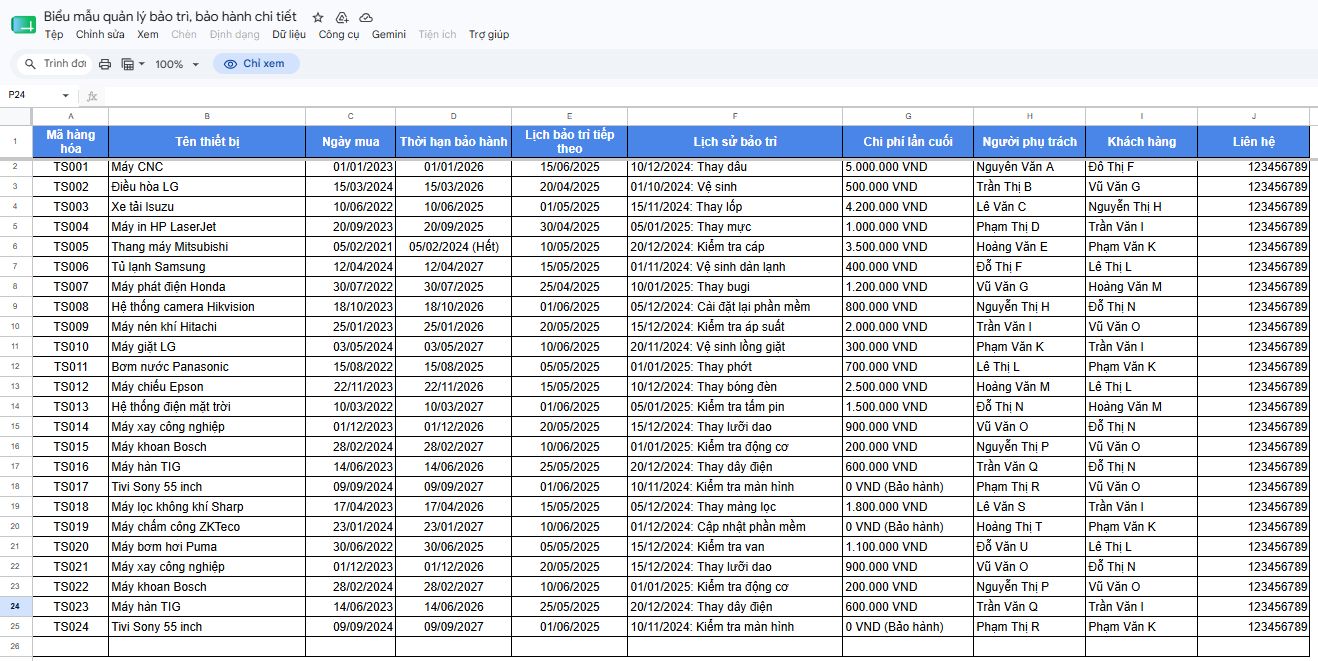Select the cell 'Máy in HP LaserJet'
This screenshot has width=1318, height=661.
[x=207, y=227]
